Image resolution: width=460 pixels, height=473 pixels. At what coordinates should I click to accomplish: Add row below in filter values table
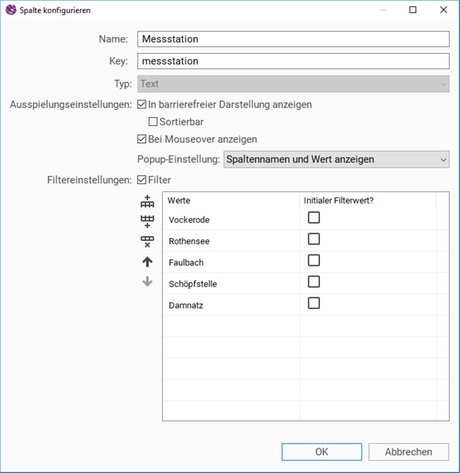pos(147,221)
